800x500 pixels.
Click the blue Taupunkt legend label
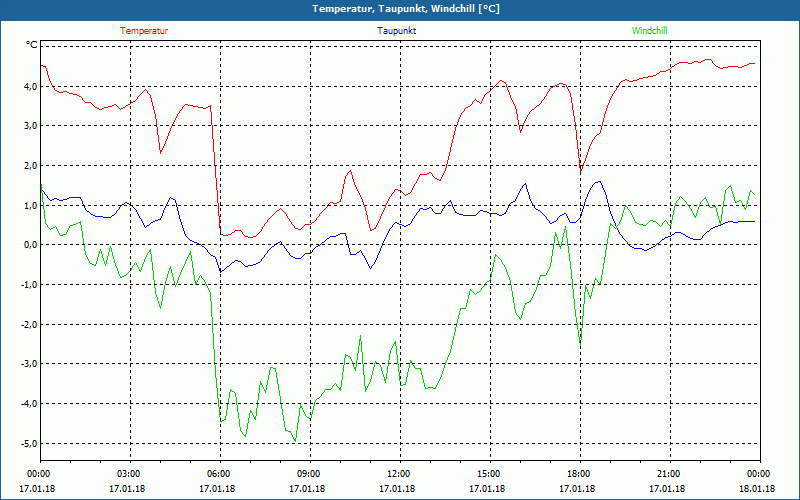396,31
